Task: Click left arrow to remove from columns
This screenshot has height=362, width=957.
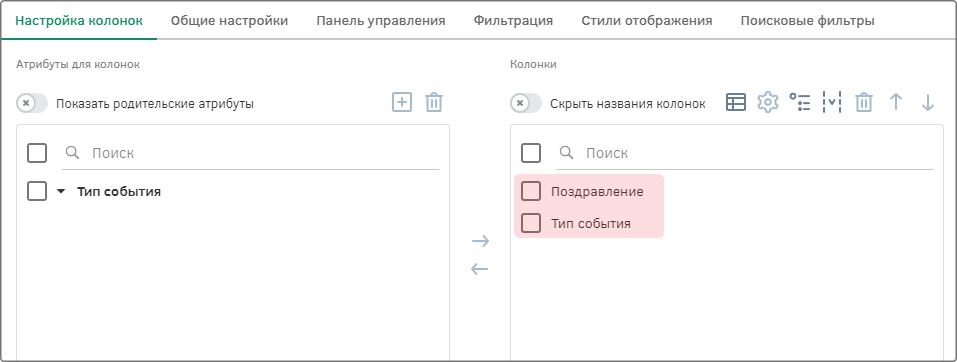Action: (x=480, y=269)
